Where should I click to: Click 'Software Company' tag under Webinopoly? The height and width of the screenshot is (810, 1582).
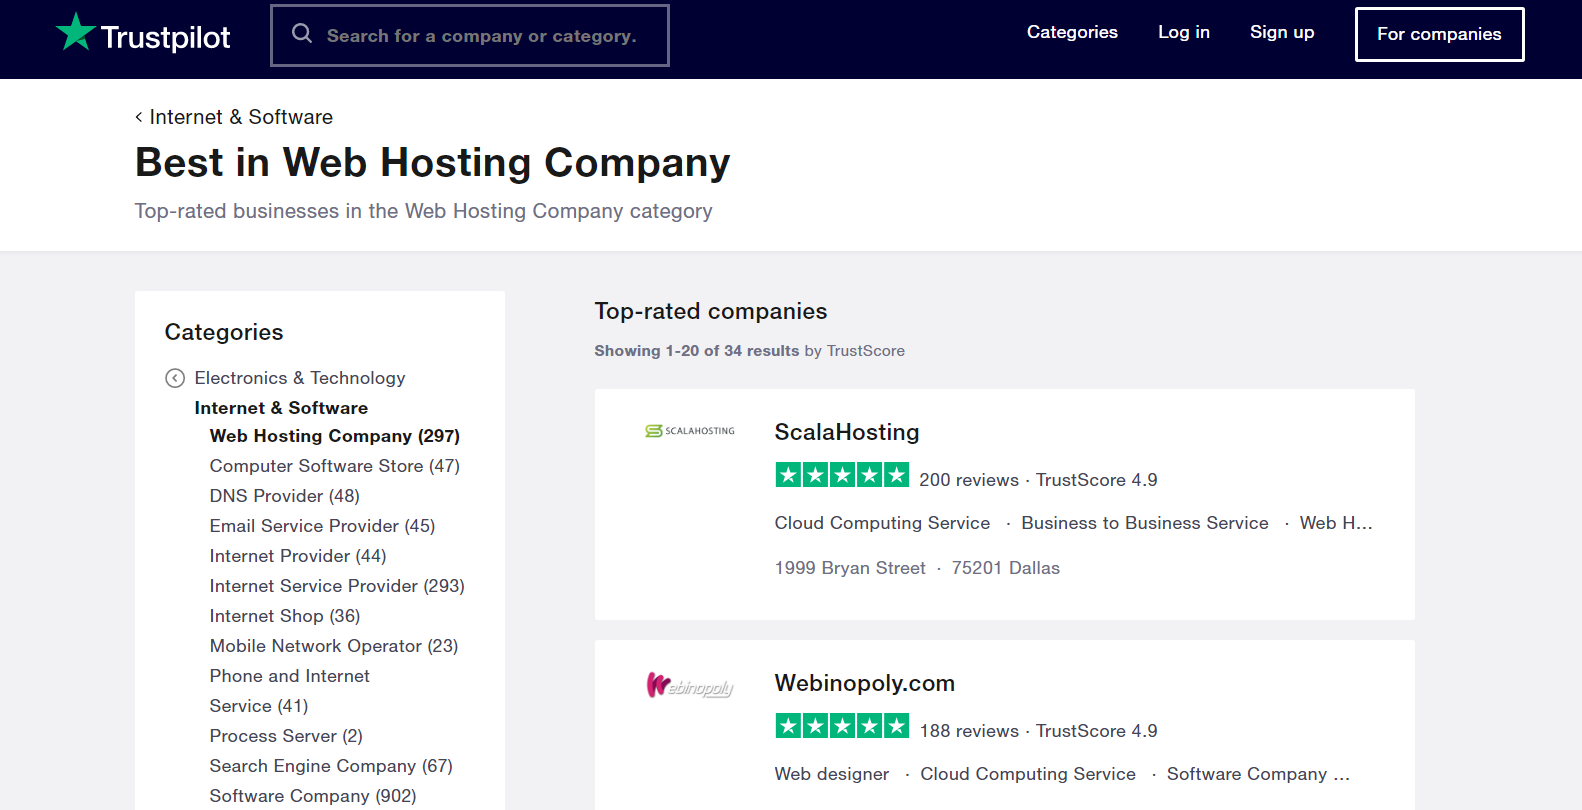pyautogui.click(x=1247, y=774)
